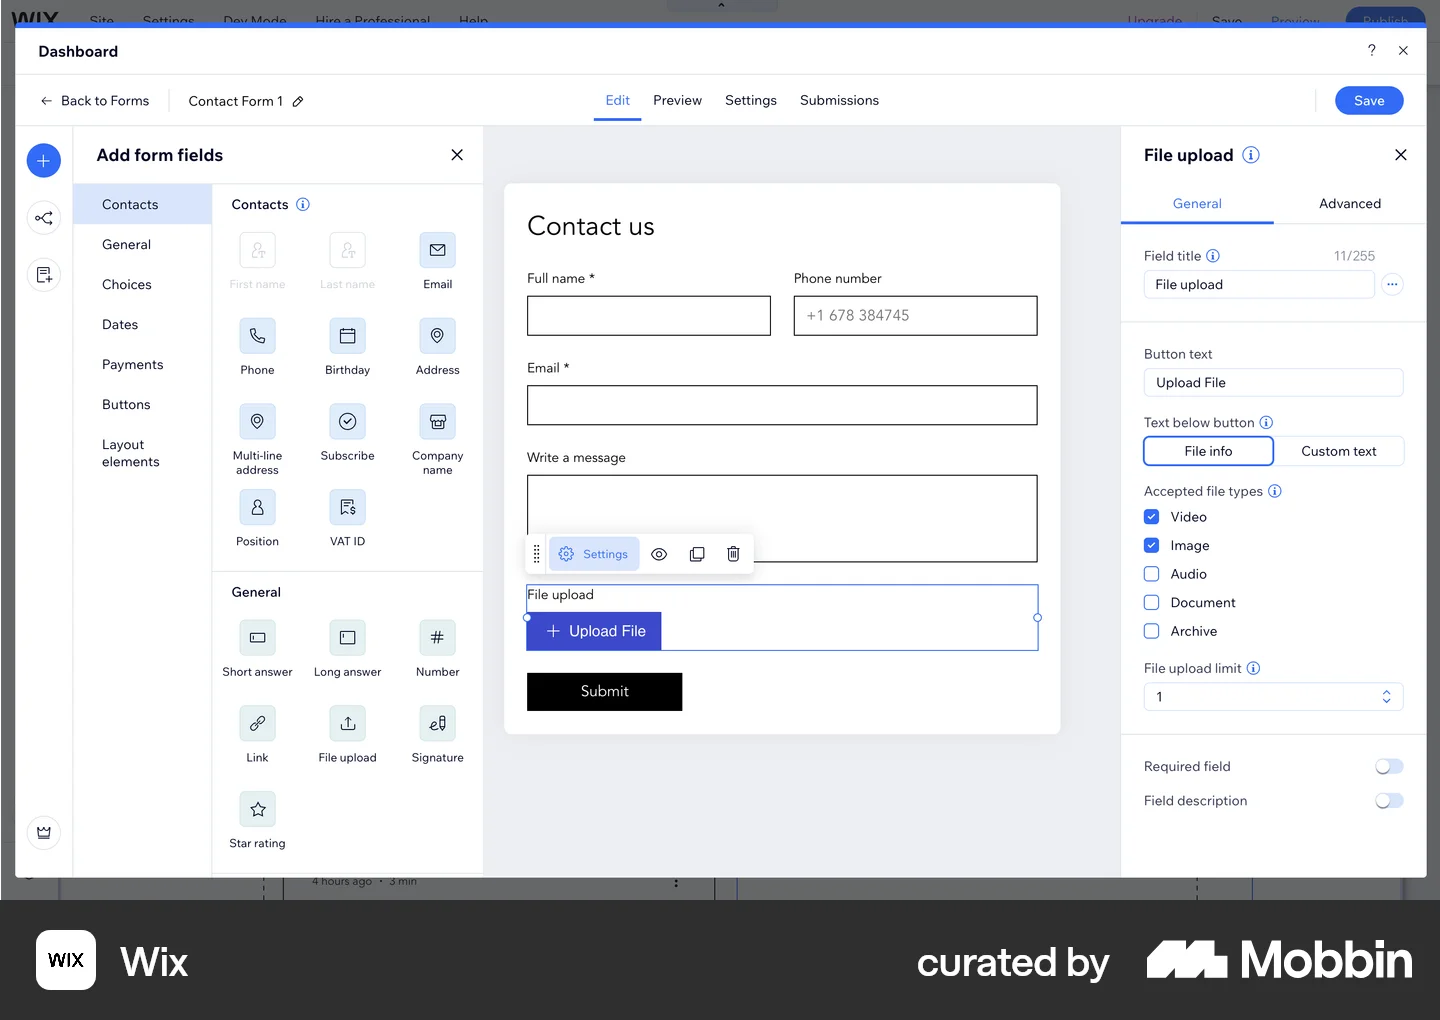Click the Field title input box

coord(1259,285)
